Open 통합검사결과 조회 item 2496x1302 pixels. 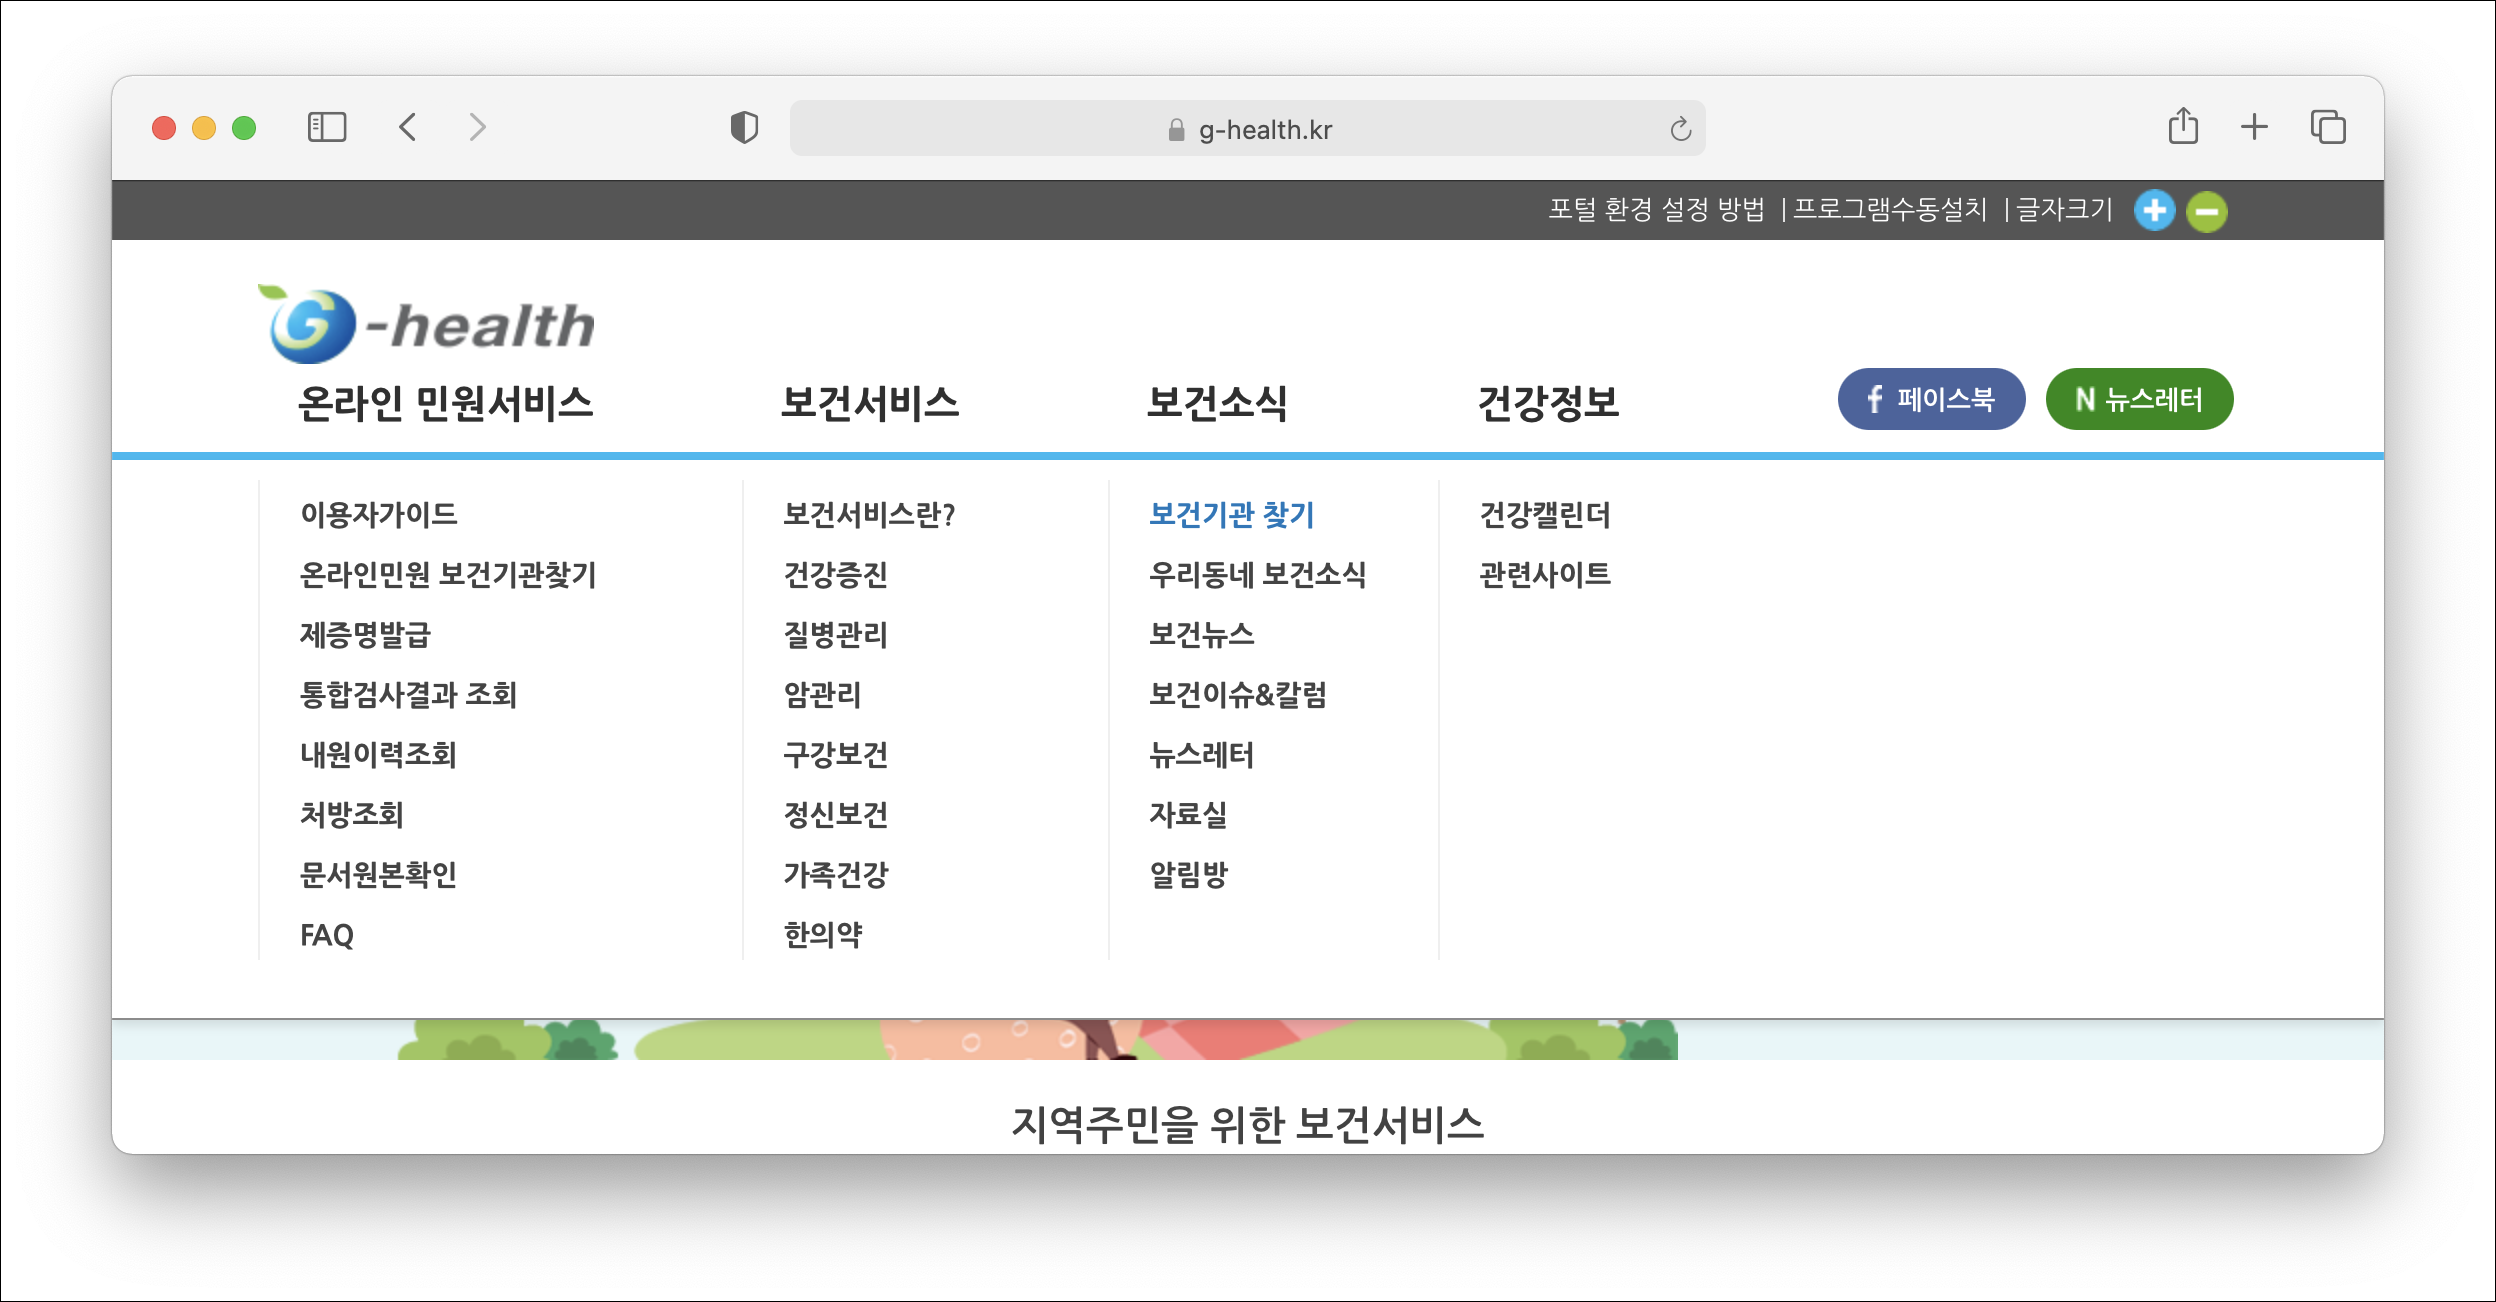[408, 694]
